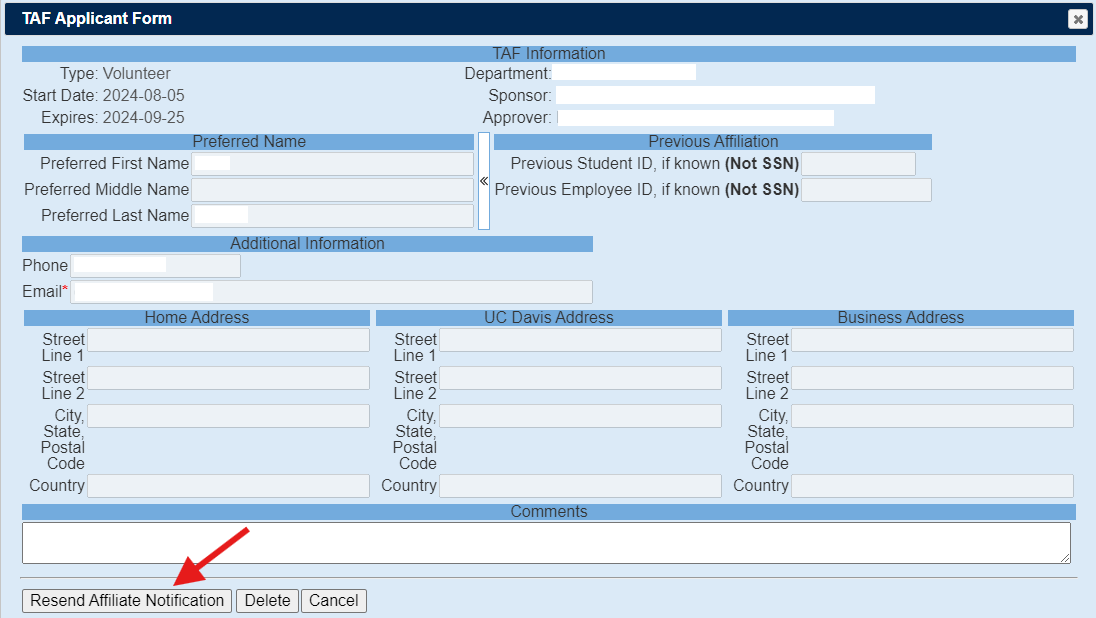
Task: Click the Phone input field
Action: (x=155, y=266)
